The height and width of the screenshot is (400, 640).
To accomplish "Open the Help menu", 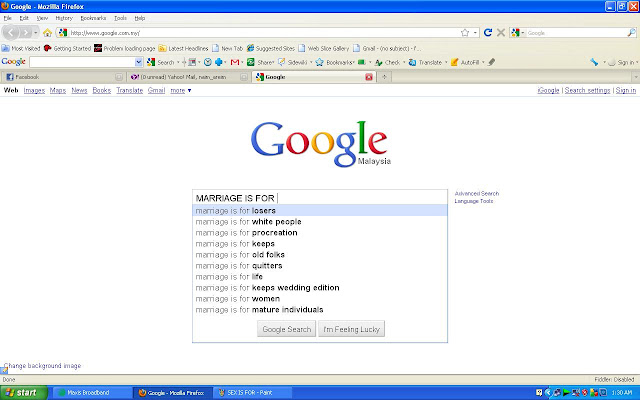I will pyautogui.click(x=140, y=18).
